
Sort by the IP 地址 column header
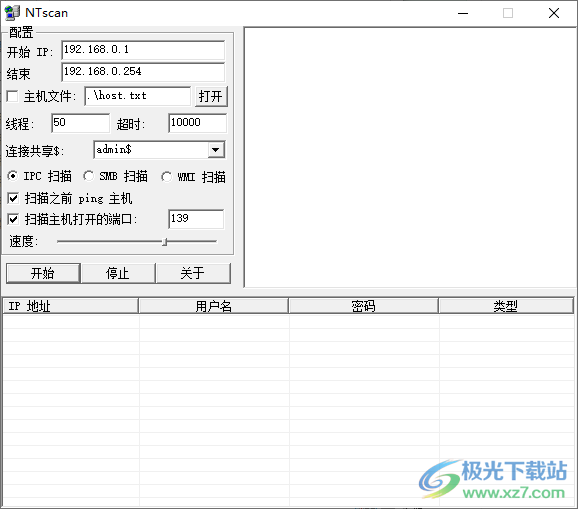70,306
